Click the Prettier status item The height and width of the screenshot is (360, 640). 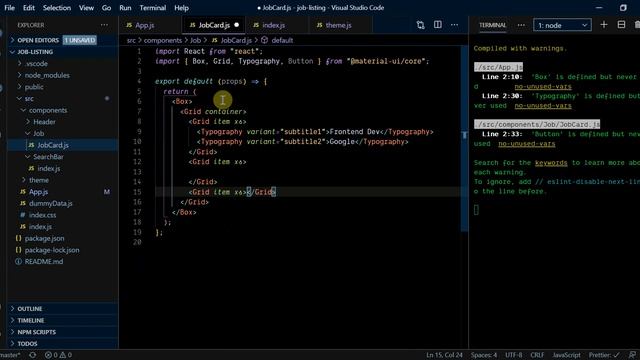pos(604,355)
